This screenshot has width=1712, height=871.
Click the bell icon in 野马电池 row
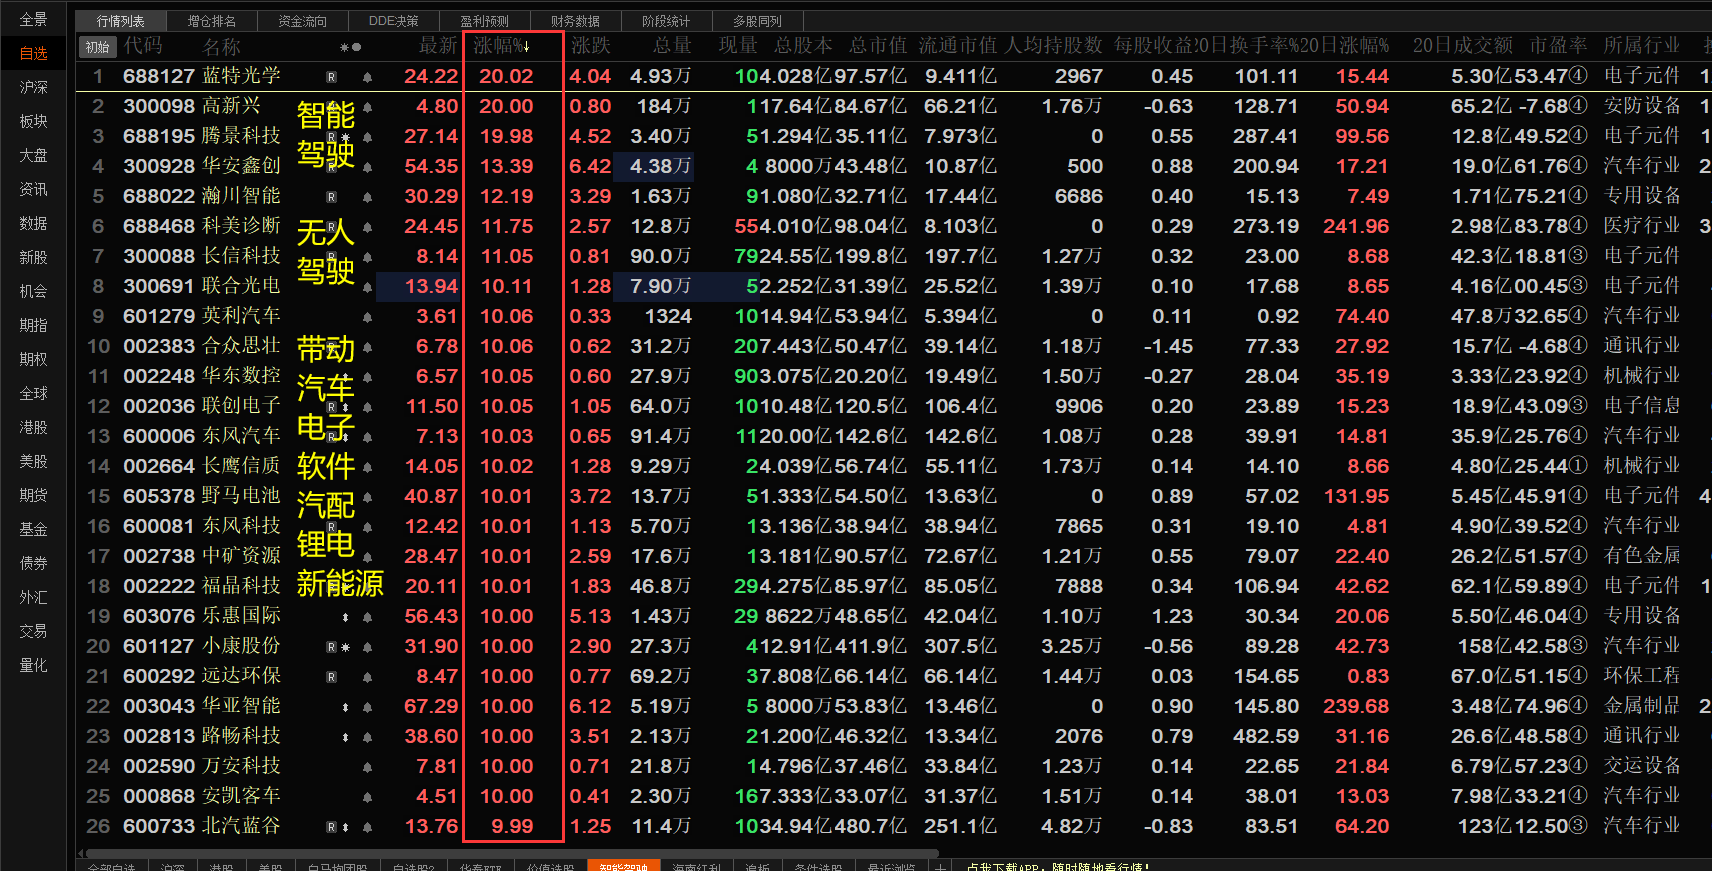click(x=367, y=497)
